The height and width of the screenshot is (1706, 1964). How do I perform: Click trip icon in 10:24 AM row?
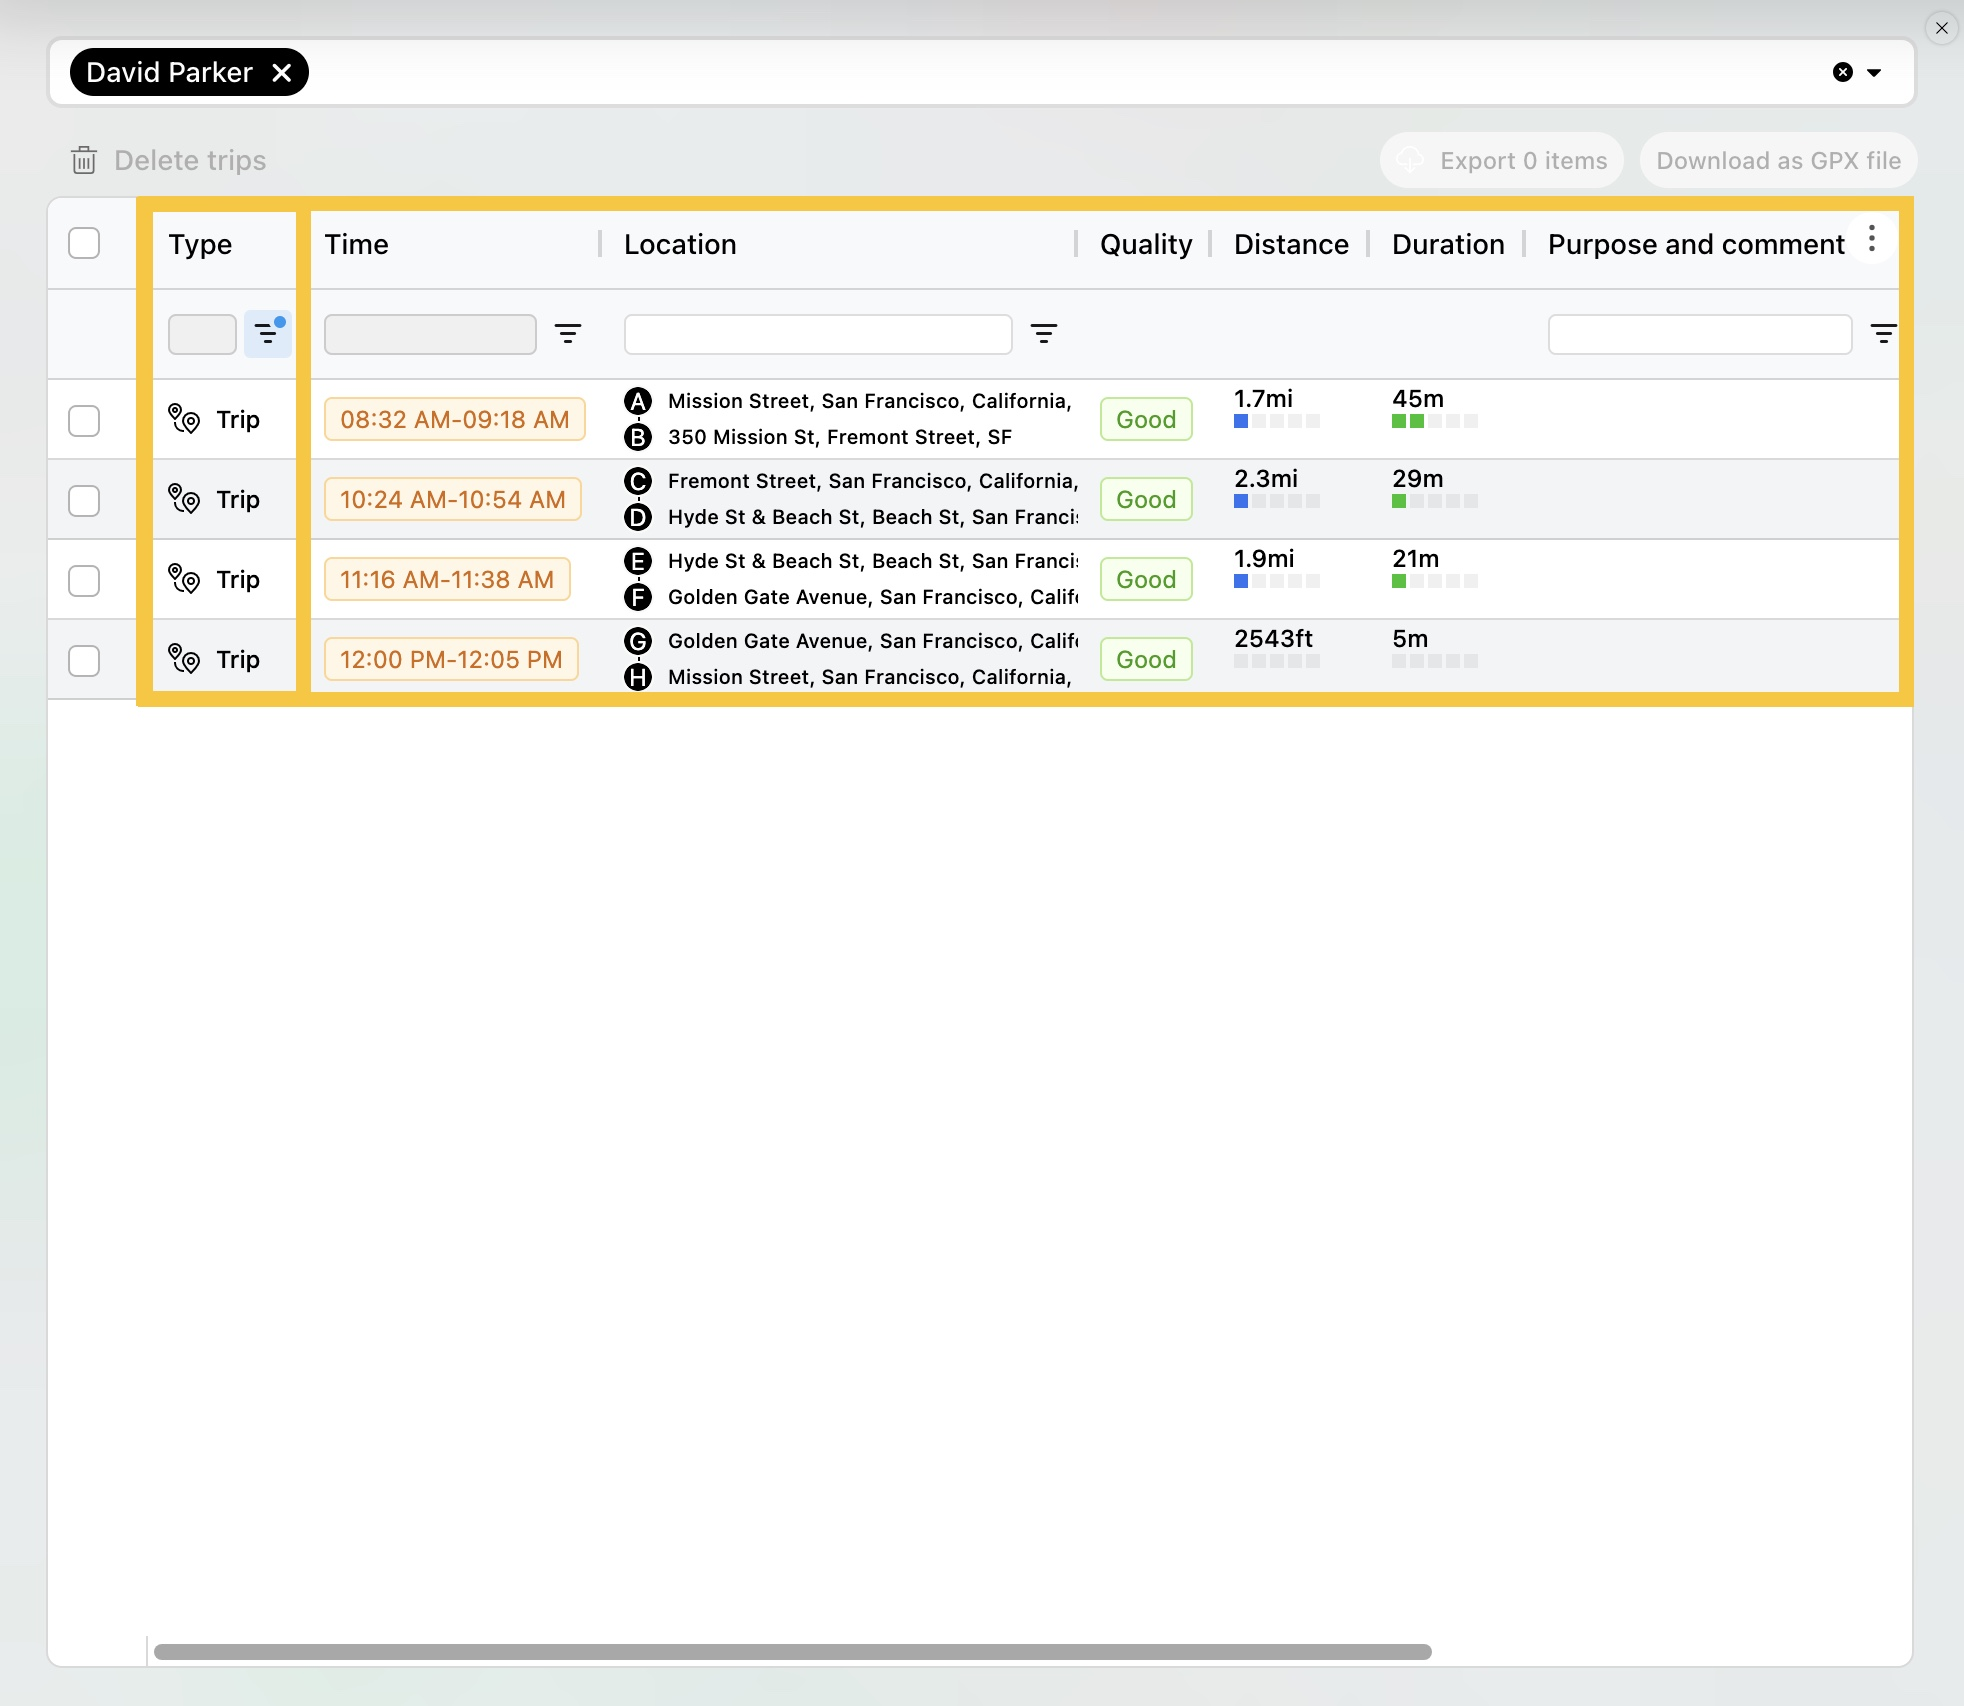pyautogui.click(x=184, y=499)
